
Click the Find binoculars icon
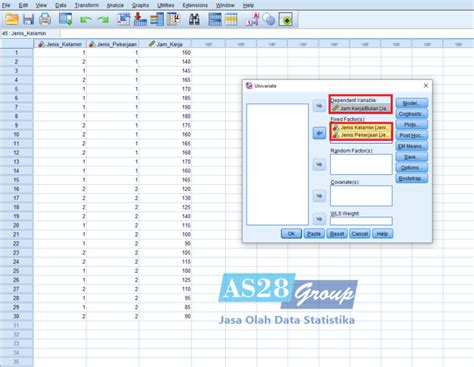(x=194, y=19)
